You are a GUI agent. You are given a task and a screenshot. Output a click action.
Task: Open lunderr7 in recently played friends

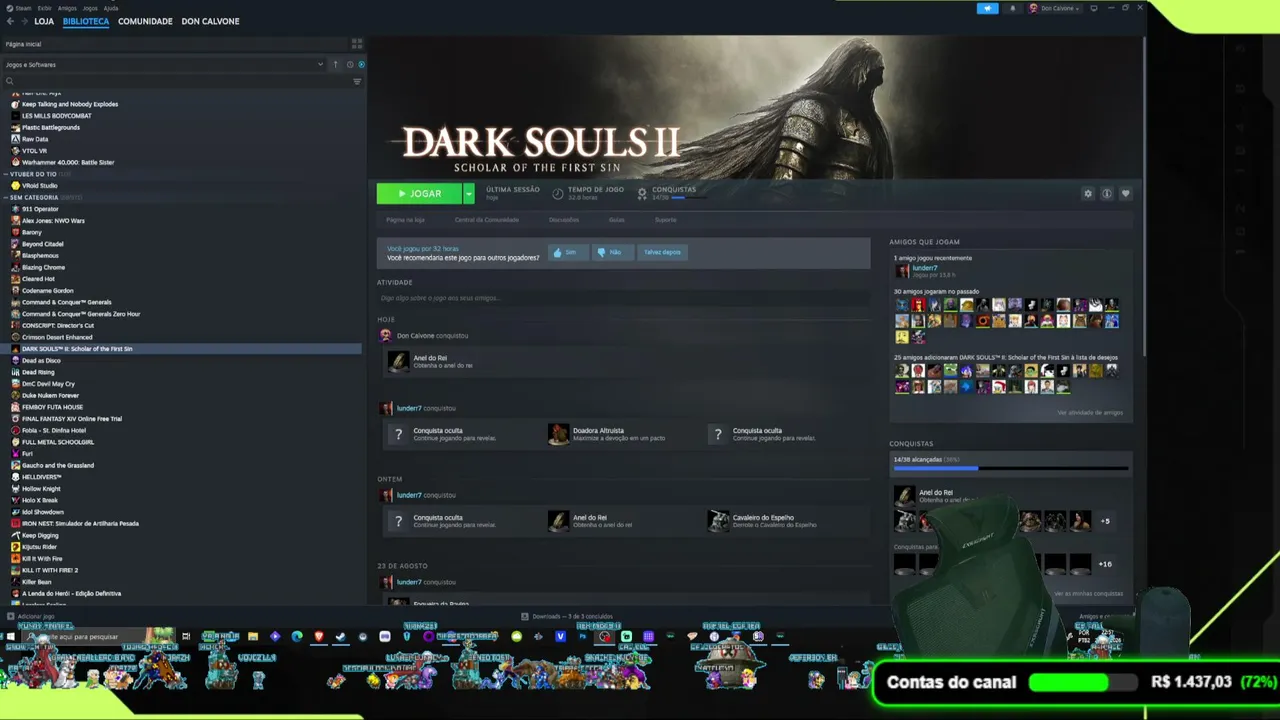[x=925, y=268]
